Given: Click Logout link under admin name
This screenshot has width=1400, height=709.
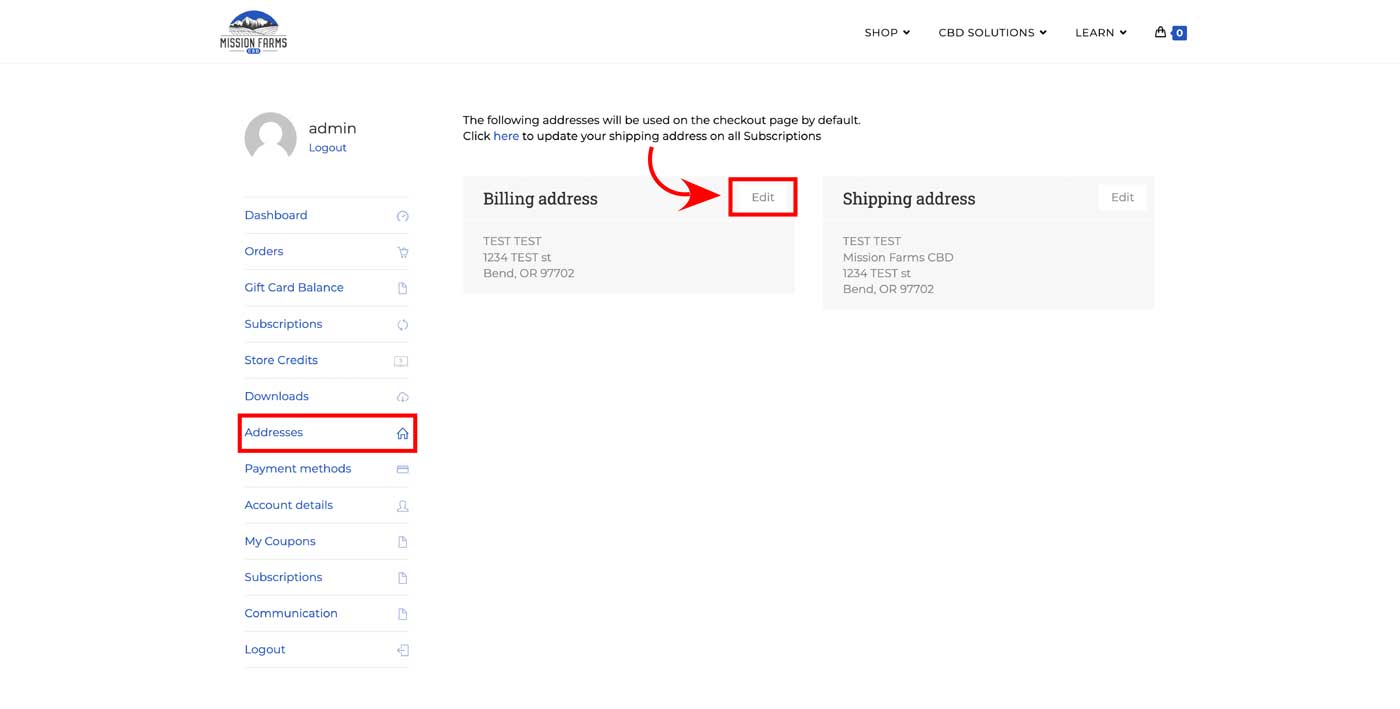Looking at the screenshot, I should (327, 148).
